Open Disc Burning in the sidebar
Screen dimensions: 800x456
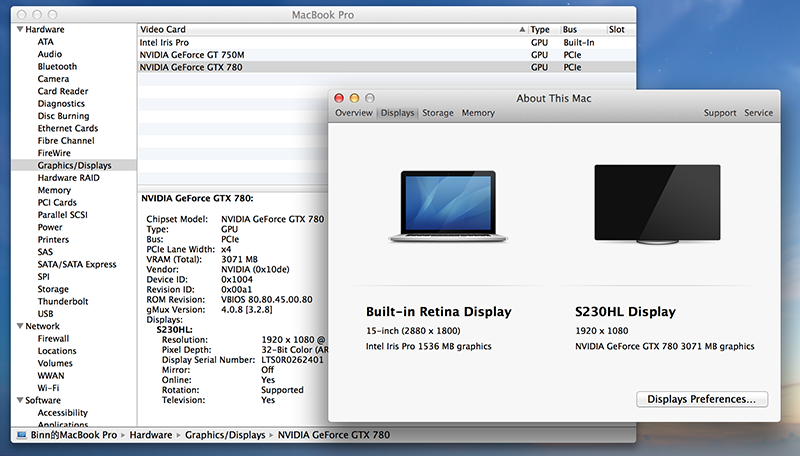coord(63,116)
